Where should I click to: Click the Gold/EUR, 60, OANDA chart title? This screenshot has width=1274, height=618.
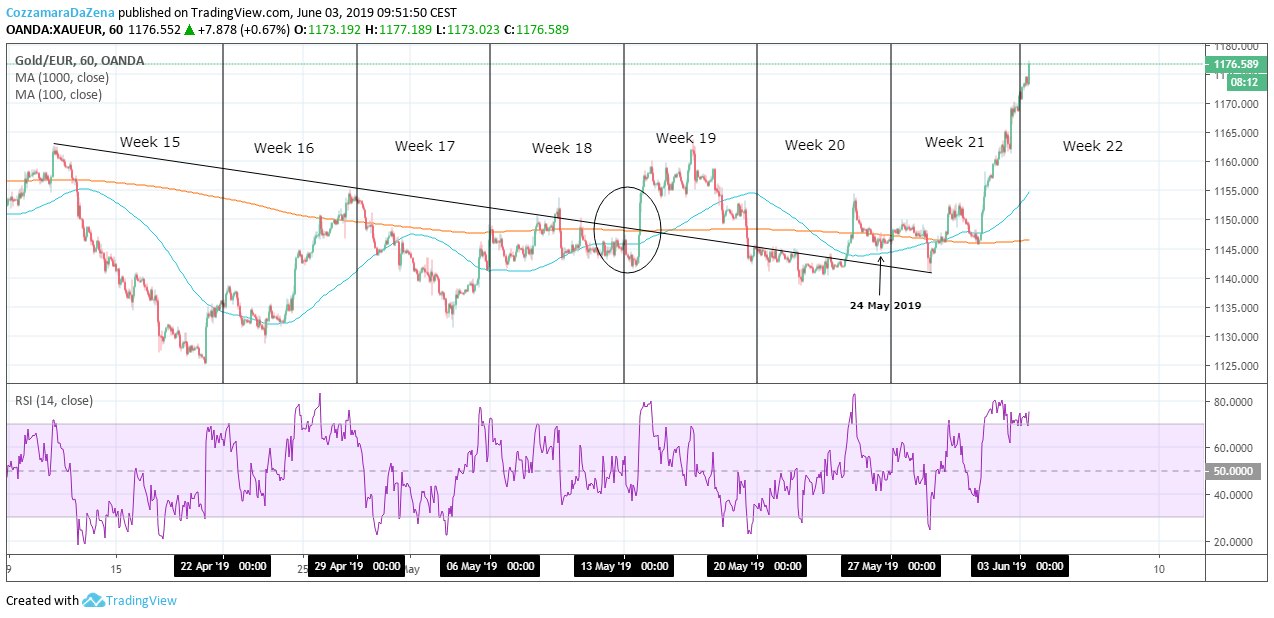(x=79, y=60)
